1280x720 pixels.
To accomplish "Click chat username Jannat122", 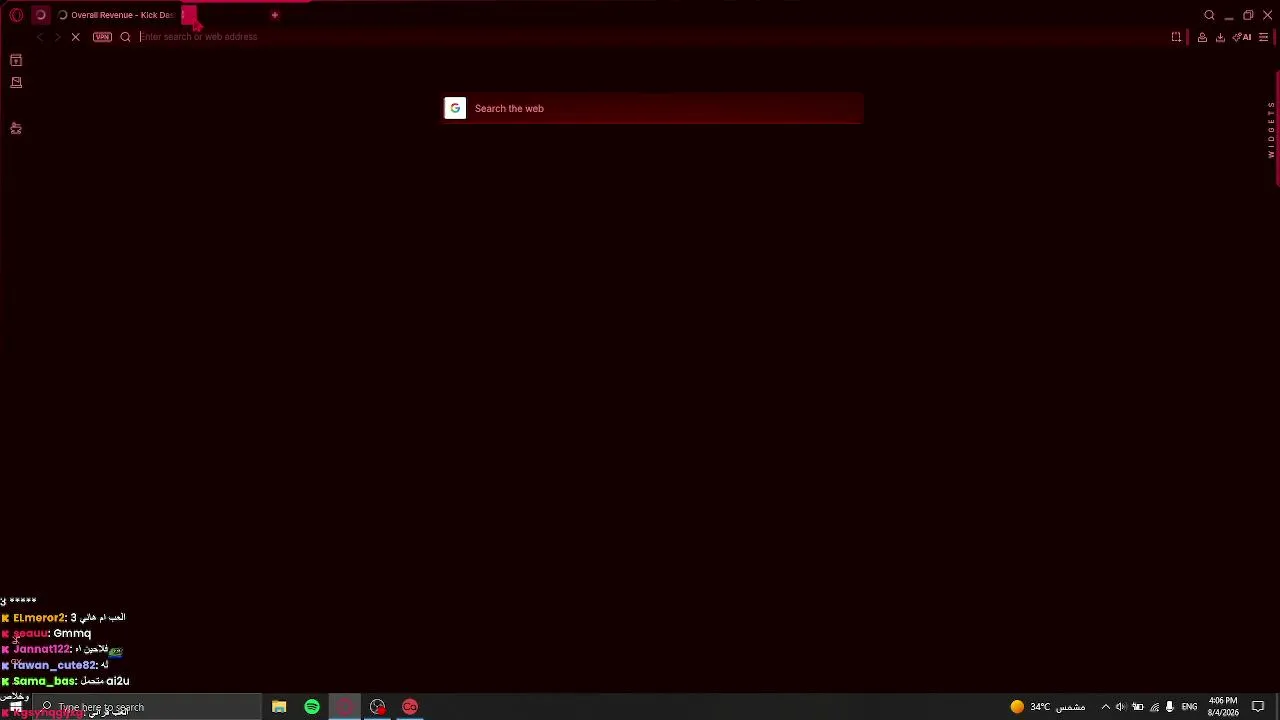I will tap(41, 650).
